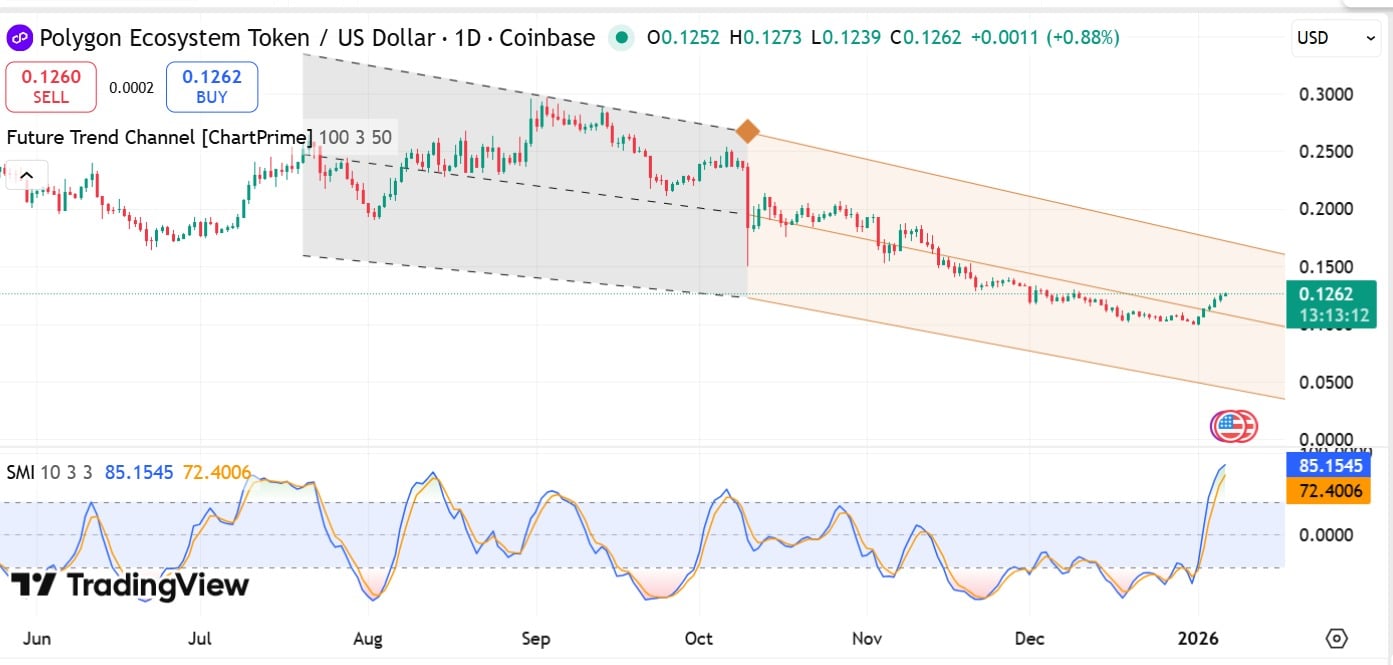Click the 0.1260 SELL button
Viewport: 1393px width, 665px height.
coord(51,87)
